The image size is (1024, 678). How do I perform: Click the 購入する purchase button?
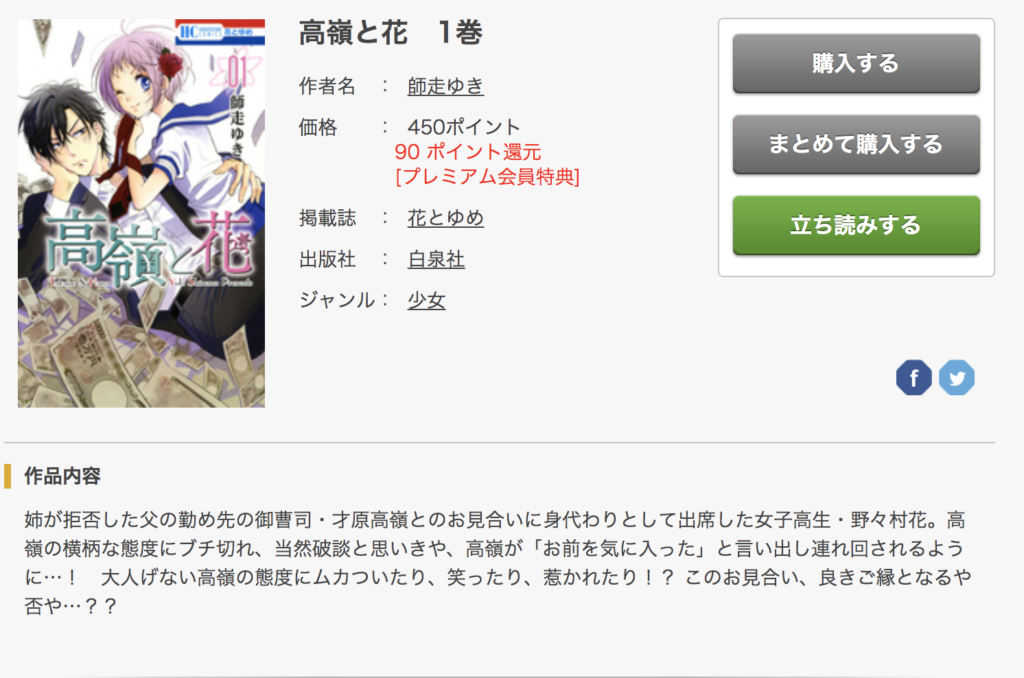[856, 63]
